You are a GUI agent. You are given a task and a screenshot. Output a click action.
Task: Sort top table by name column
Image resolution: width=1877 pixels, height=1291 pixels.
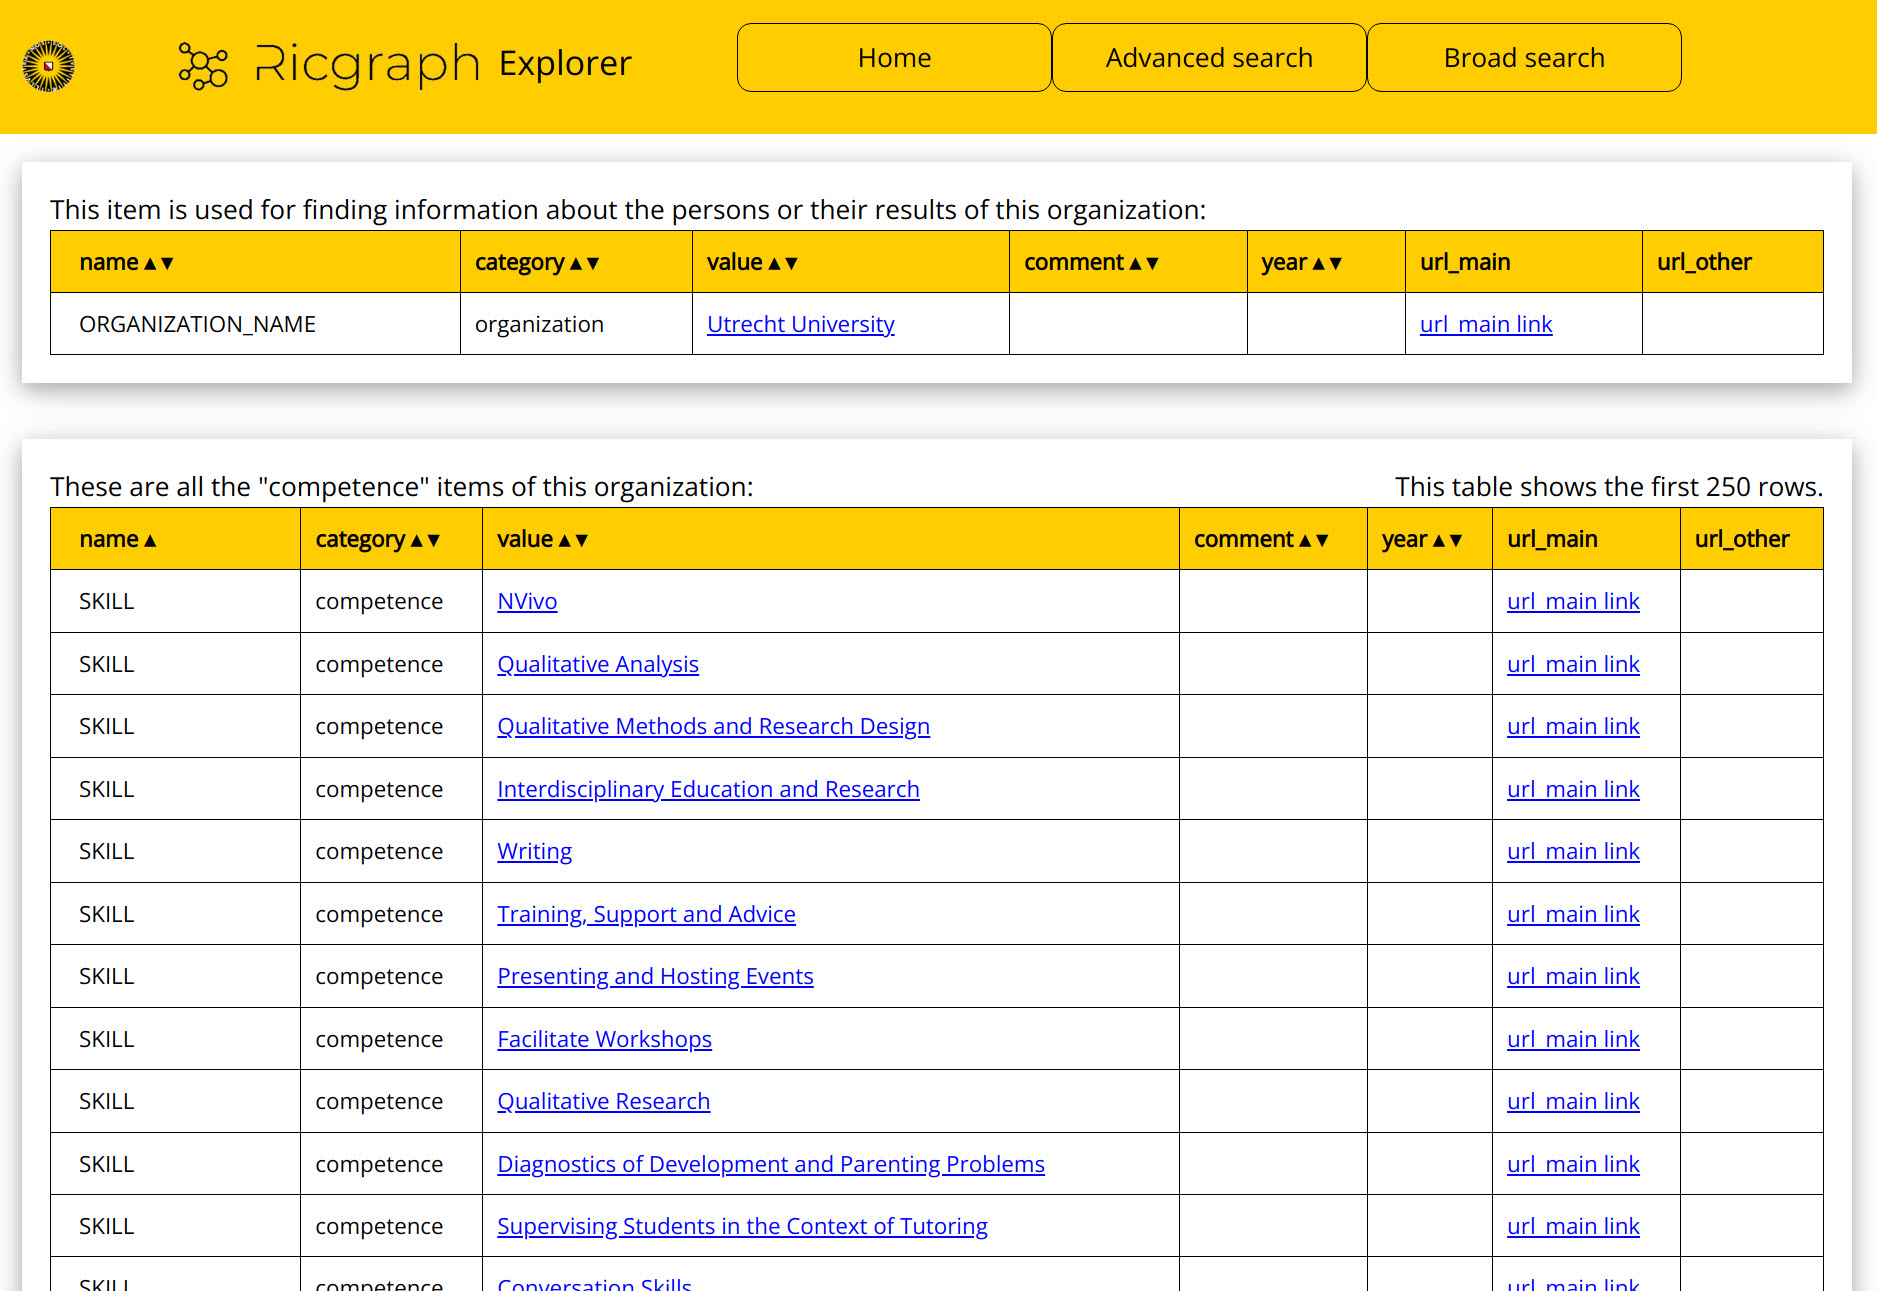click(126, 262)
